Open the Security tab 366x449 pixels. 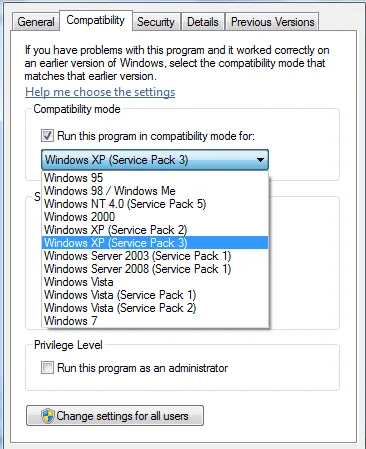(156, 22)
